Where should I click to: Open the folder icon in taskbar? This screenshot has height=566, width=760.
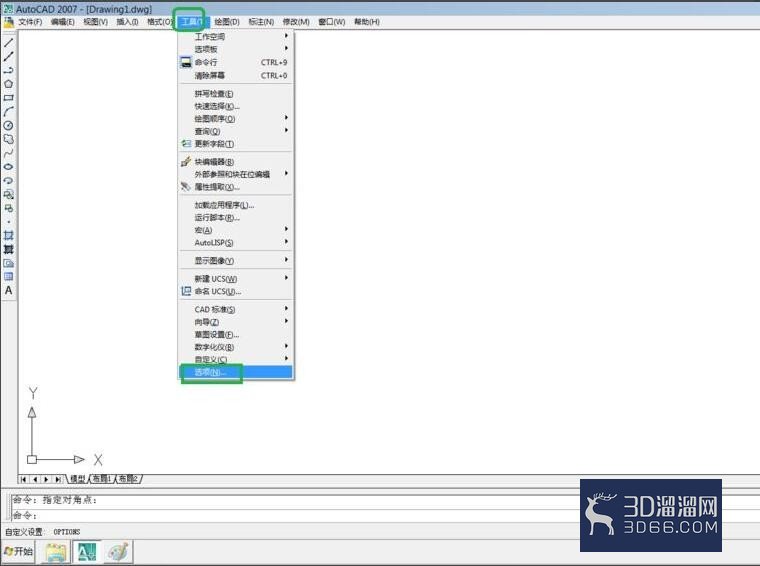point(56,552)
